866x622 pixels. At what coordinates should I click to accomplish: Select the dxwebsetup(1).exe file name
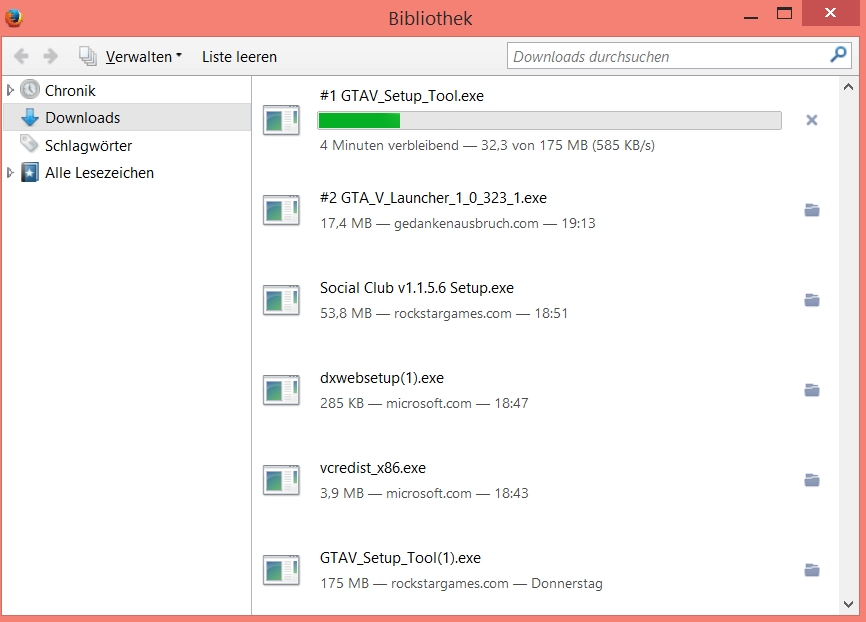382,378
